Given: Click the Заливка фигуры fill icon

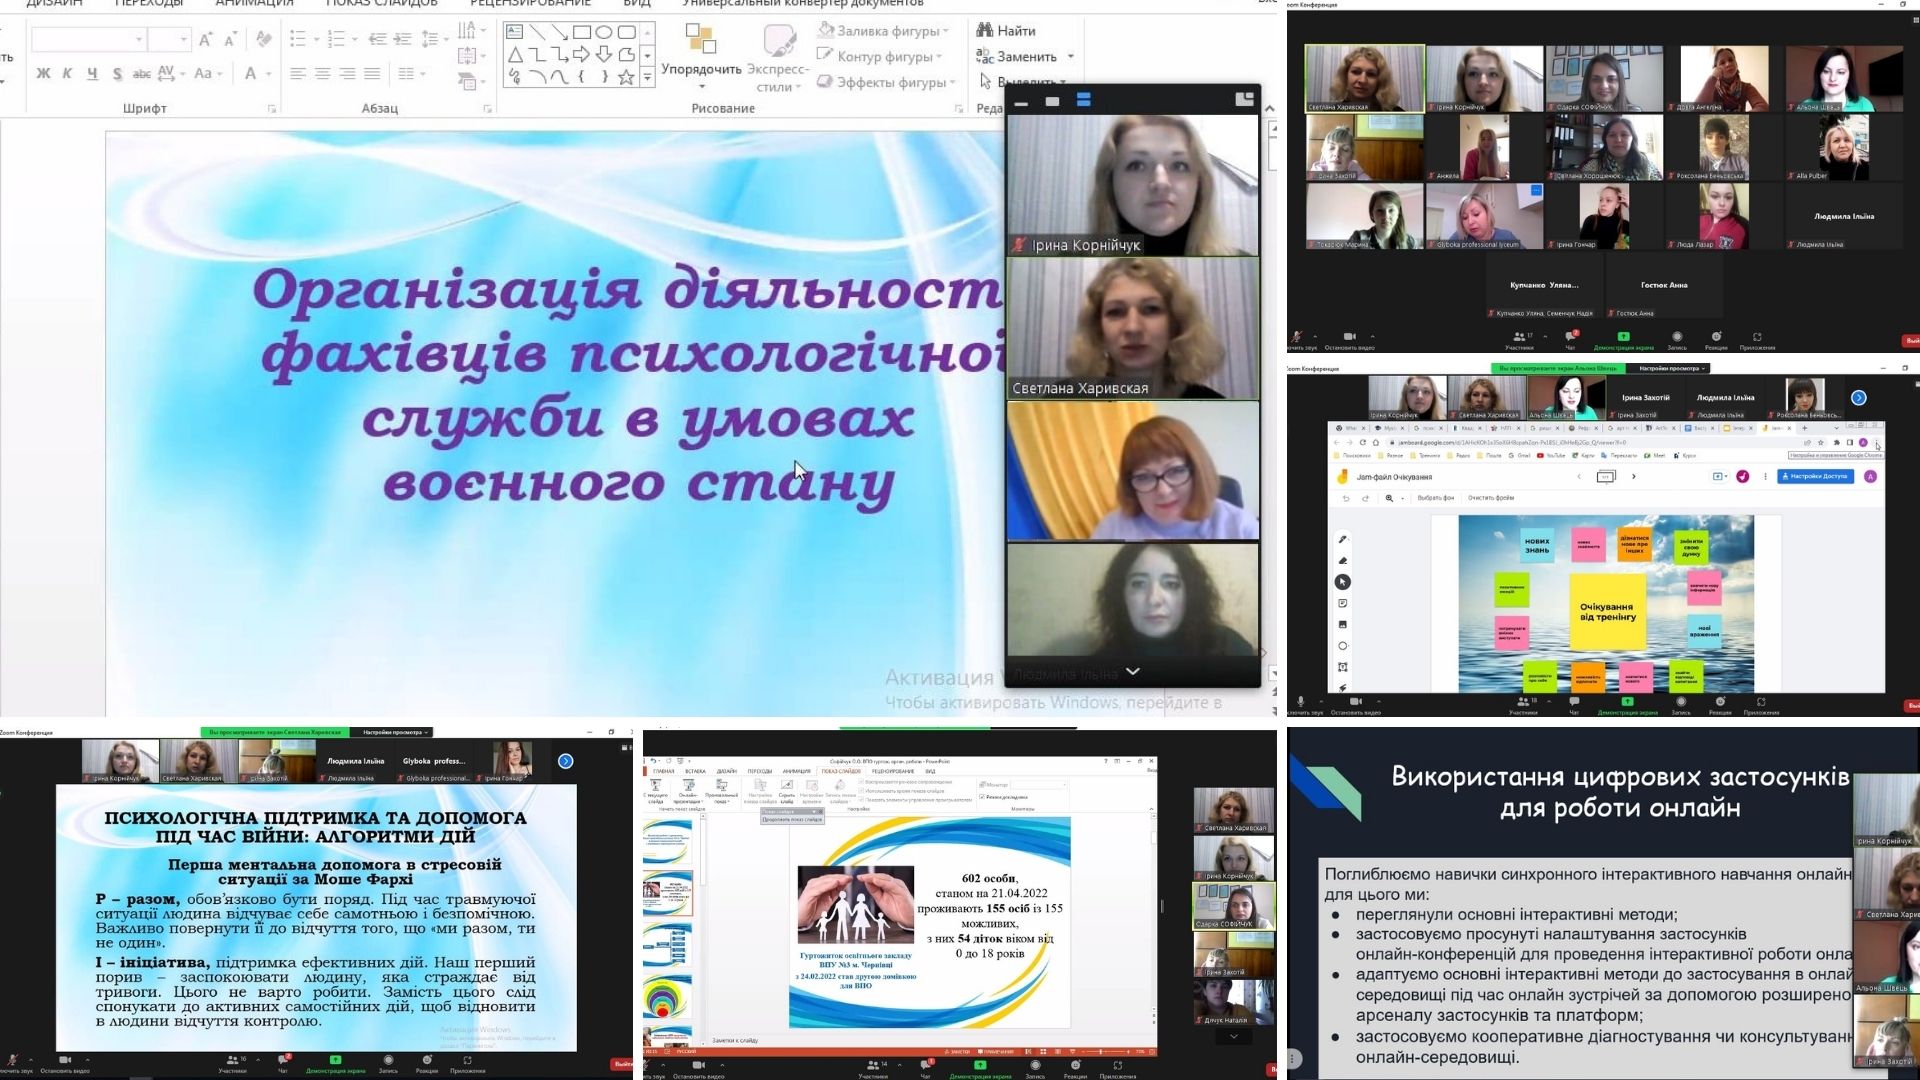Looking at the screenshot, I should pyautogui.click(x=828, y=31).
